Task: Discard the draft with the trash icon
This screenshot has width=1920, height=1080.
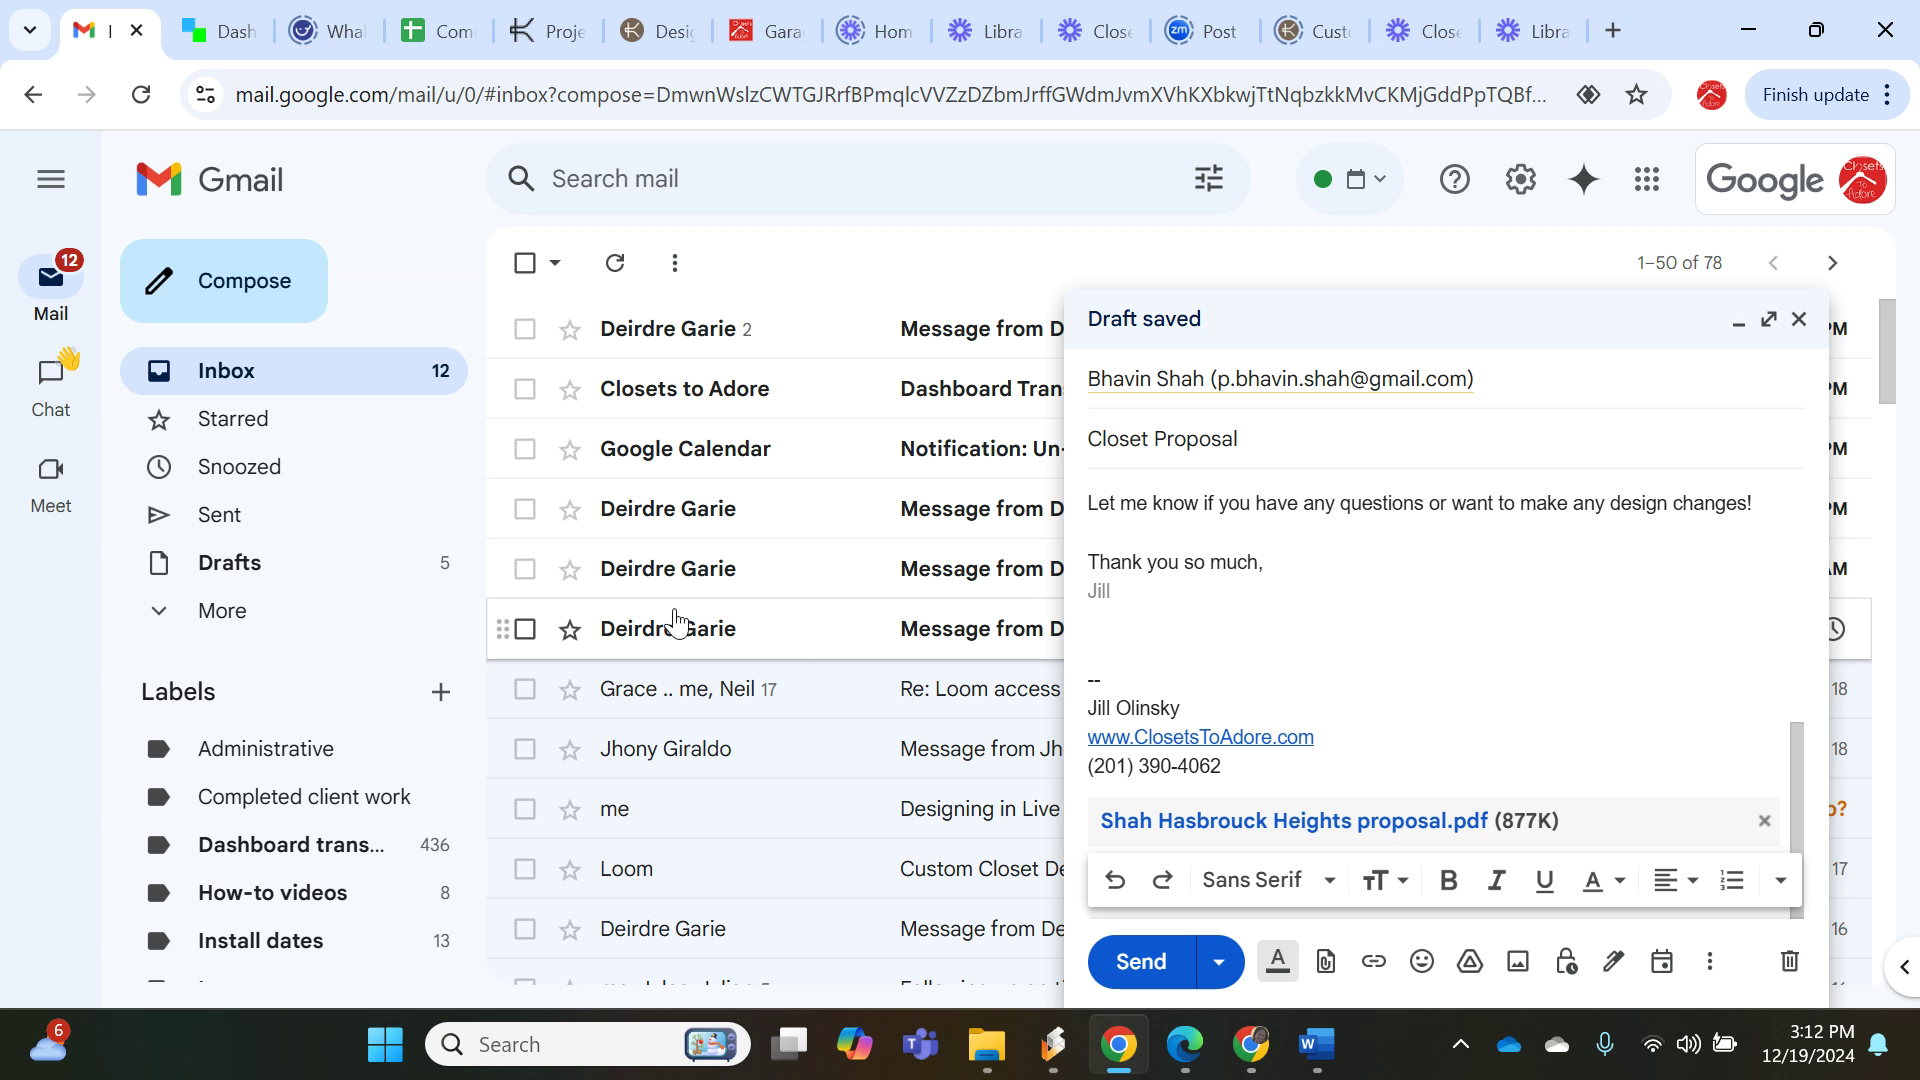Action: coord(1789,962)
